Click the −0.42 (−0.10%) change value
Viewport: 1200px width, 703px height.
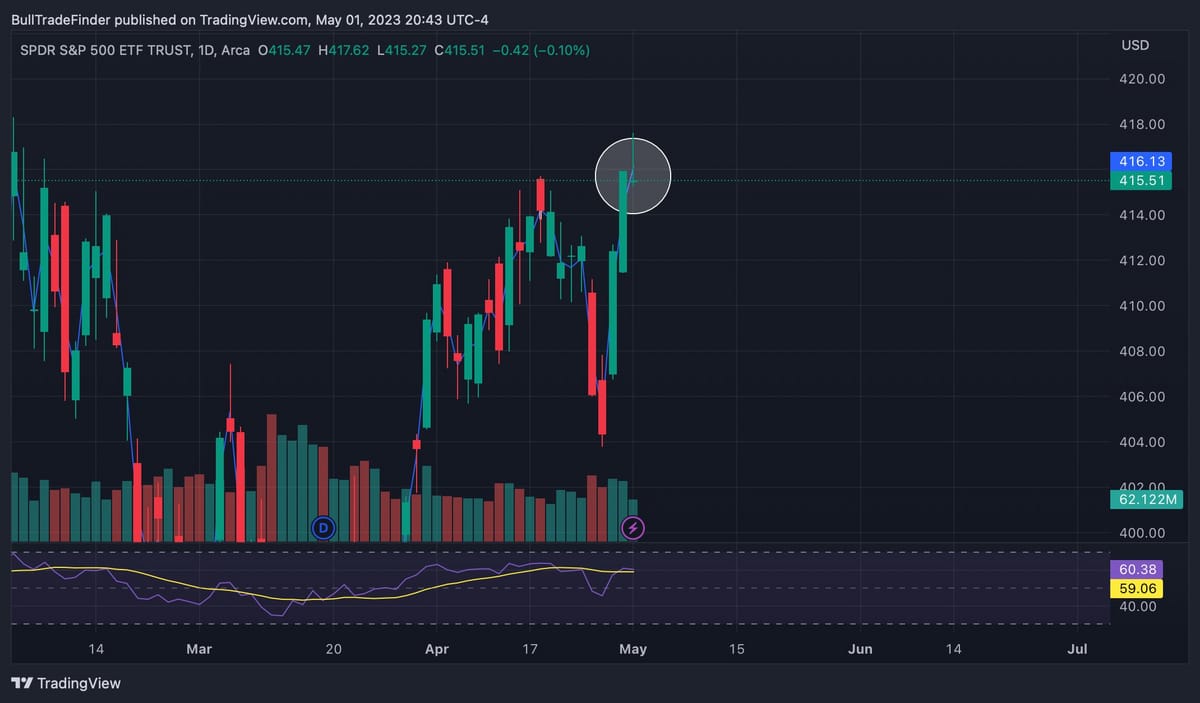(x=542, y=50)
